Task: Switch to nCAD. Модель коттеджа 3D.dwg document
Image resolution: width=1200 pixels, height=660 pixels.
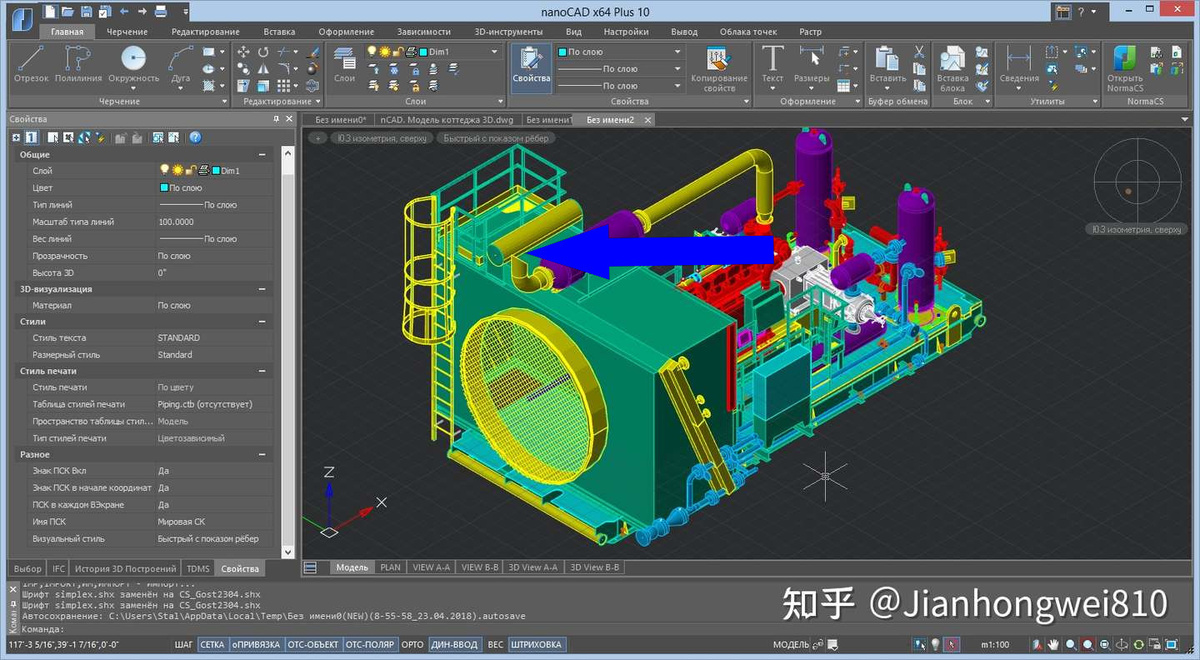Action: point(447,120)
